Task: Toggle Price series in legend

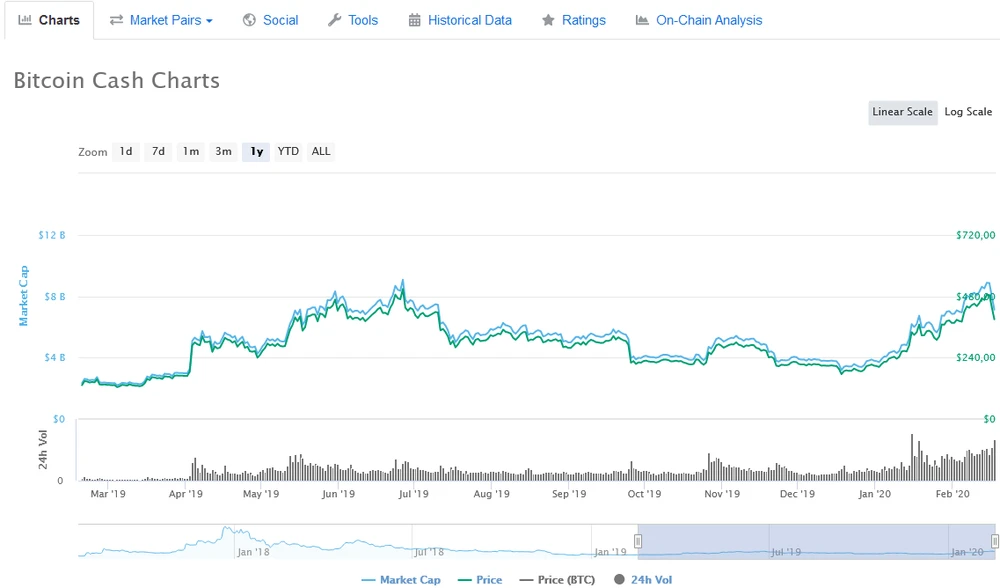Action: pos(480,580)
